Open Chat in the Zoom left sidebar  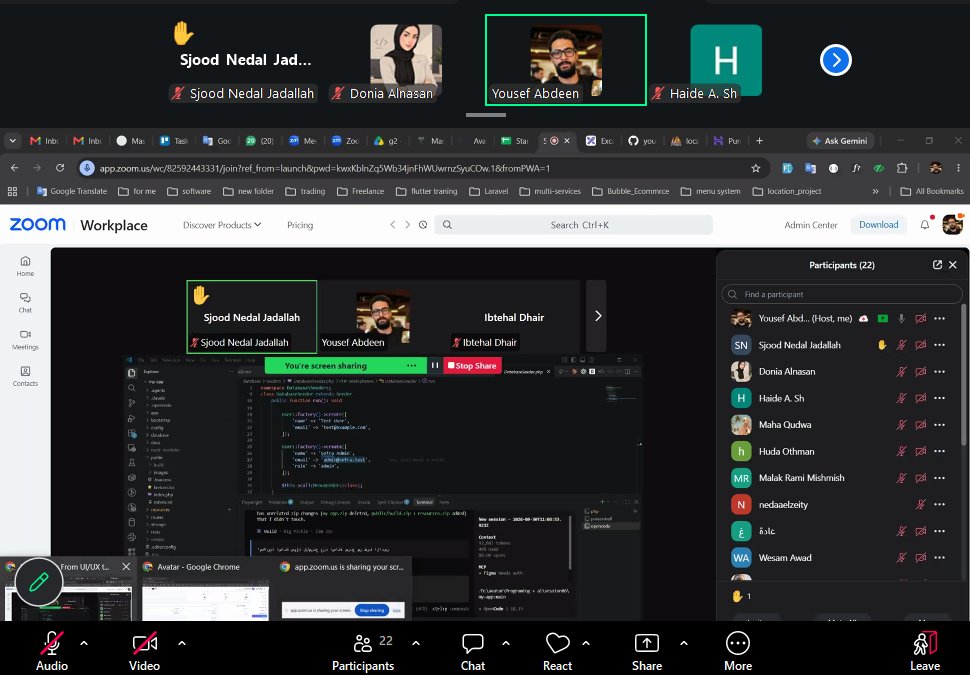pyautogui.click(x=25, y=303)
